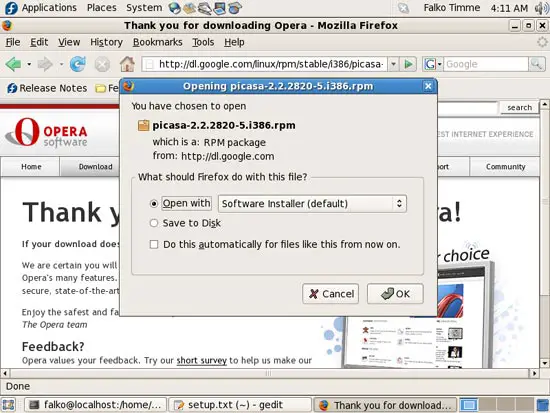The image size is (550, 413).
Task: Click the vertical scrollbar up arrow
Action: coord(544,104)
